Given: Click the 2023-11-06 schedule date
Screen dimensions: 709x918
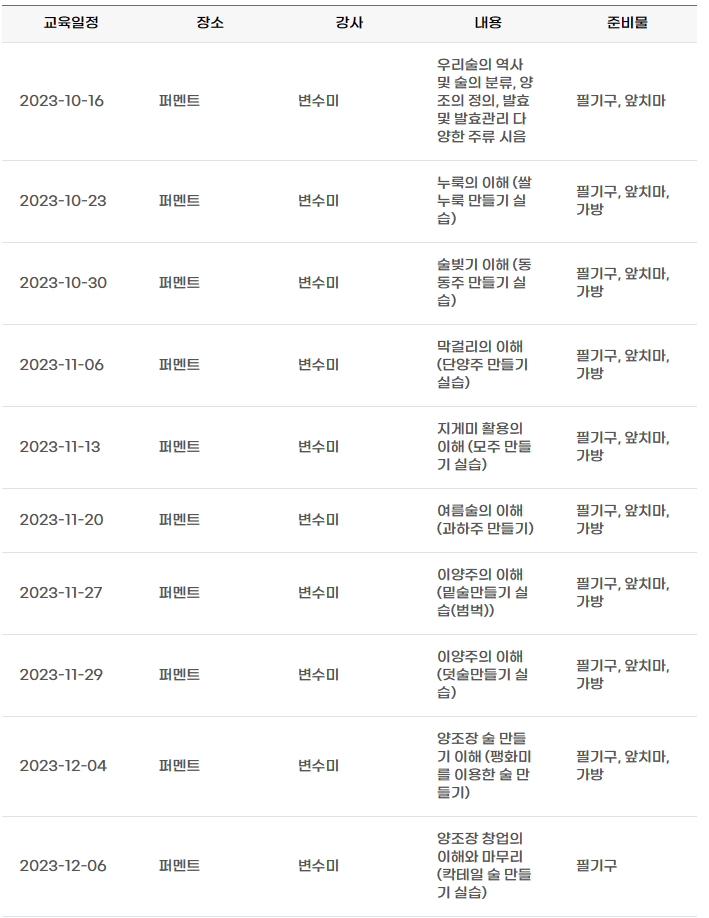Looking at the screenshot, I should point(61,365).
